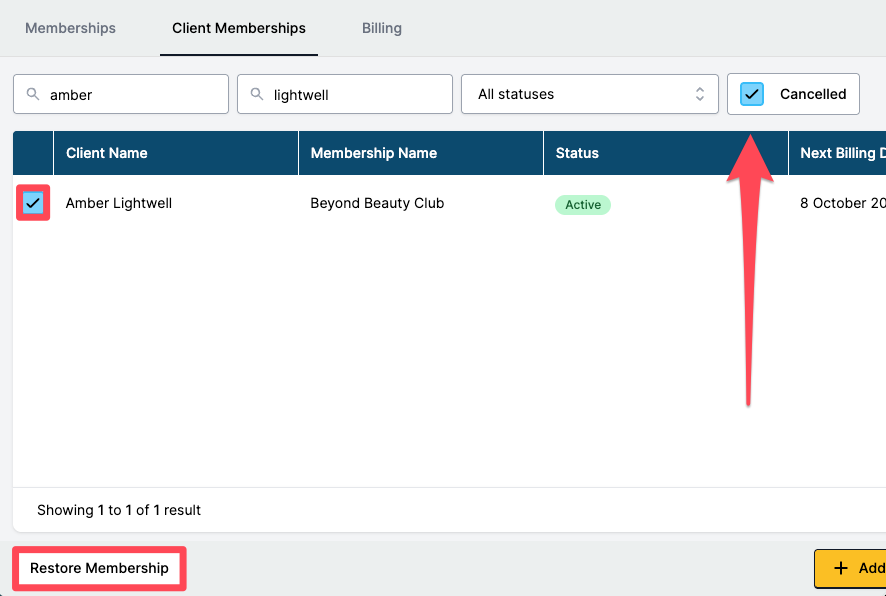
Task: Click the magnifier icon in the lightwell search box
Action: coord(257,95)
